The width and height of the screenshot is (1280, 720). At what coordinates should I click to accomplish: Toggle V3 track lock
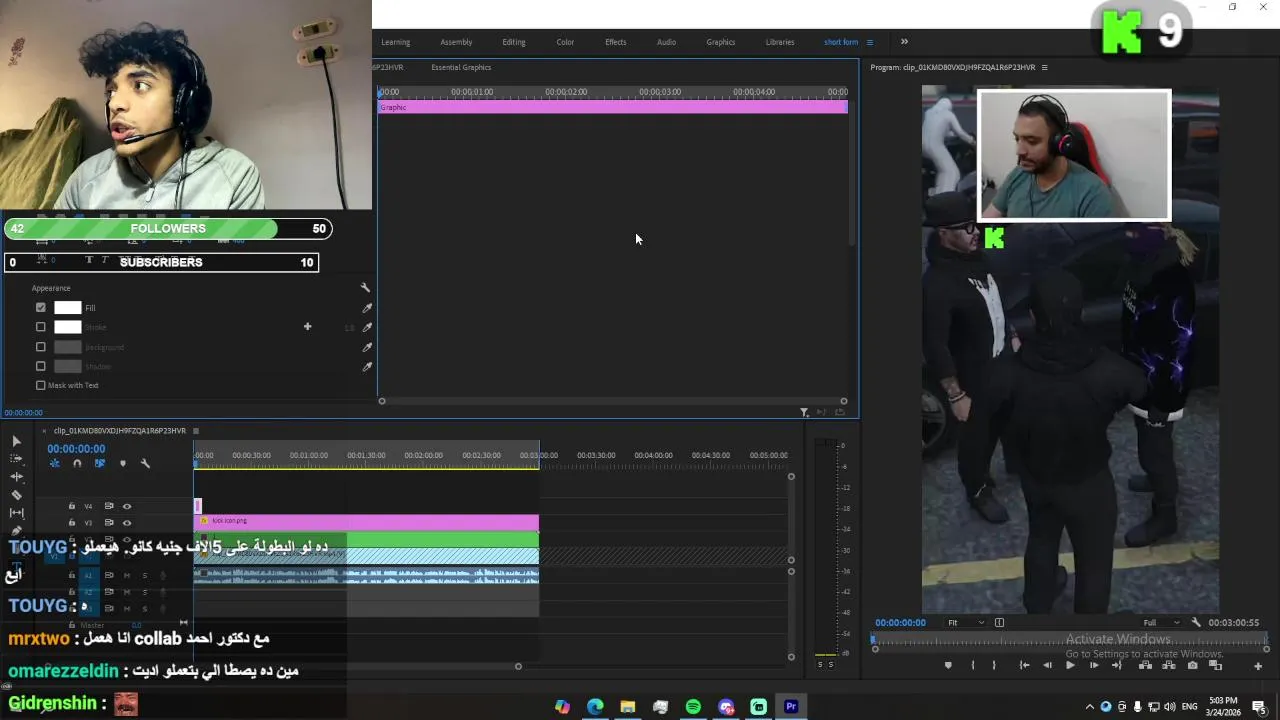pos(71,523)
